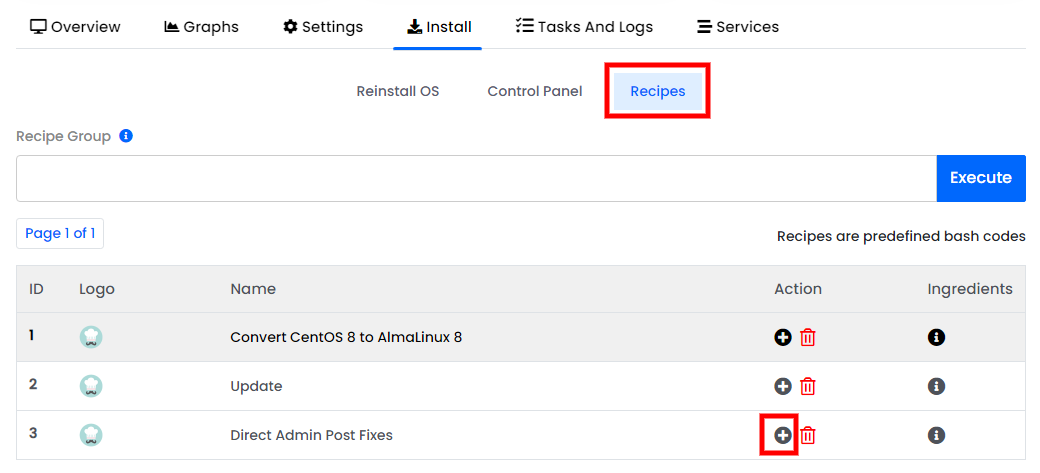Add the Convert CentOS 8 to AlmaLinux 8 recipe
This screenshot has height=473, width=1040.
tap(783, 337)
